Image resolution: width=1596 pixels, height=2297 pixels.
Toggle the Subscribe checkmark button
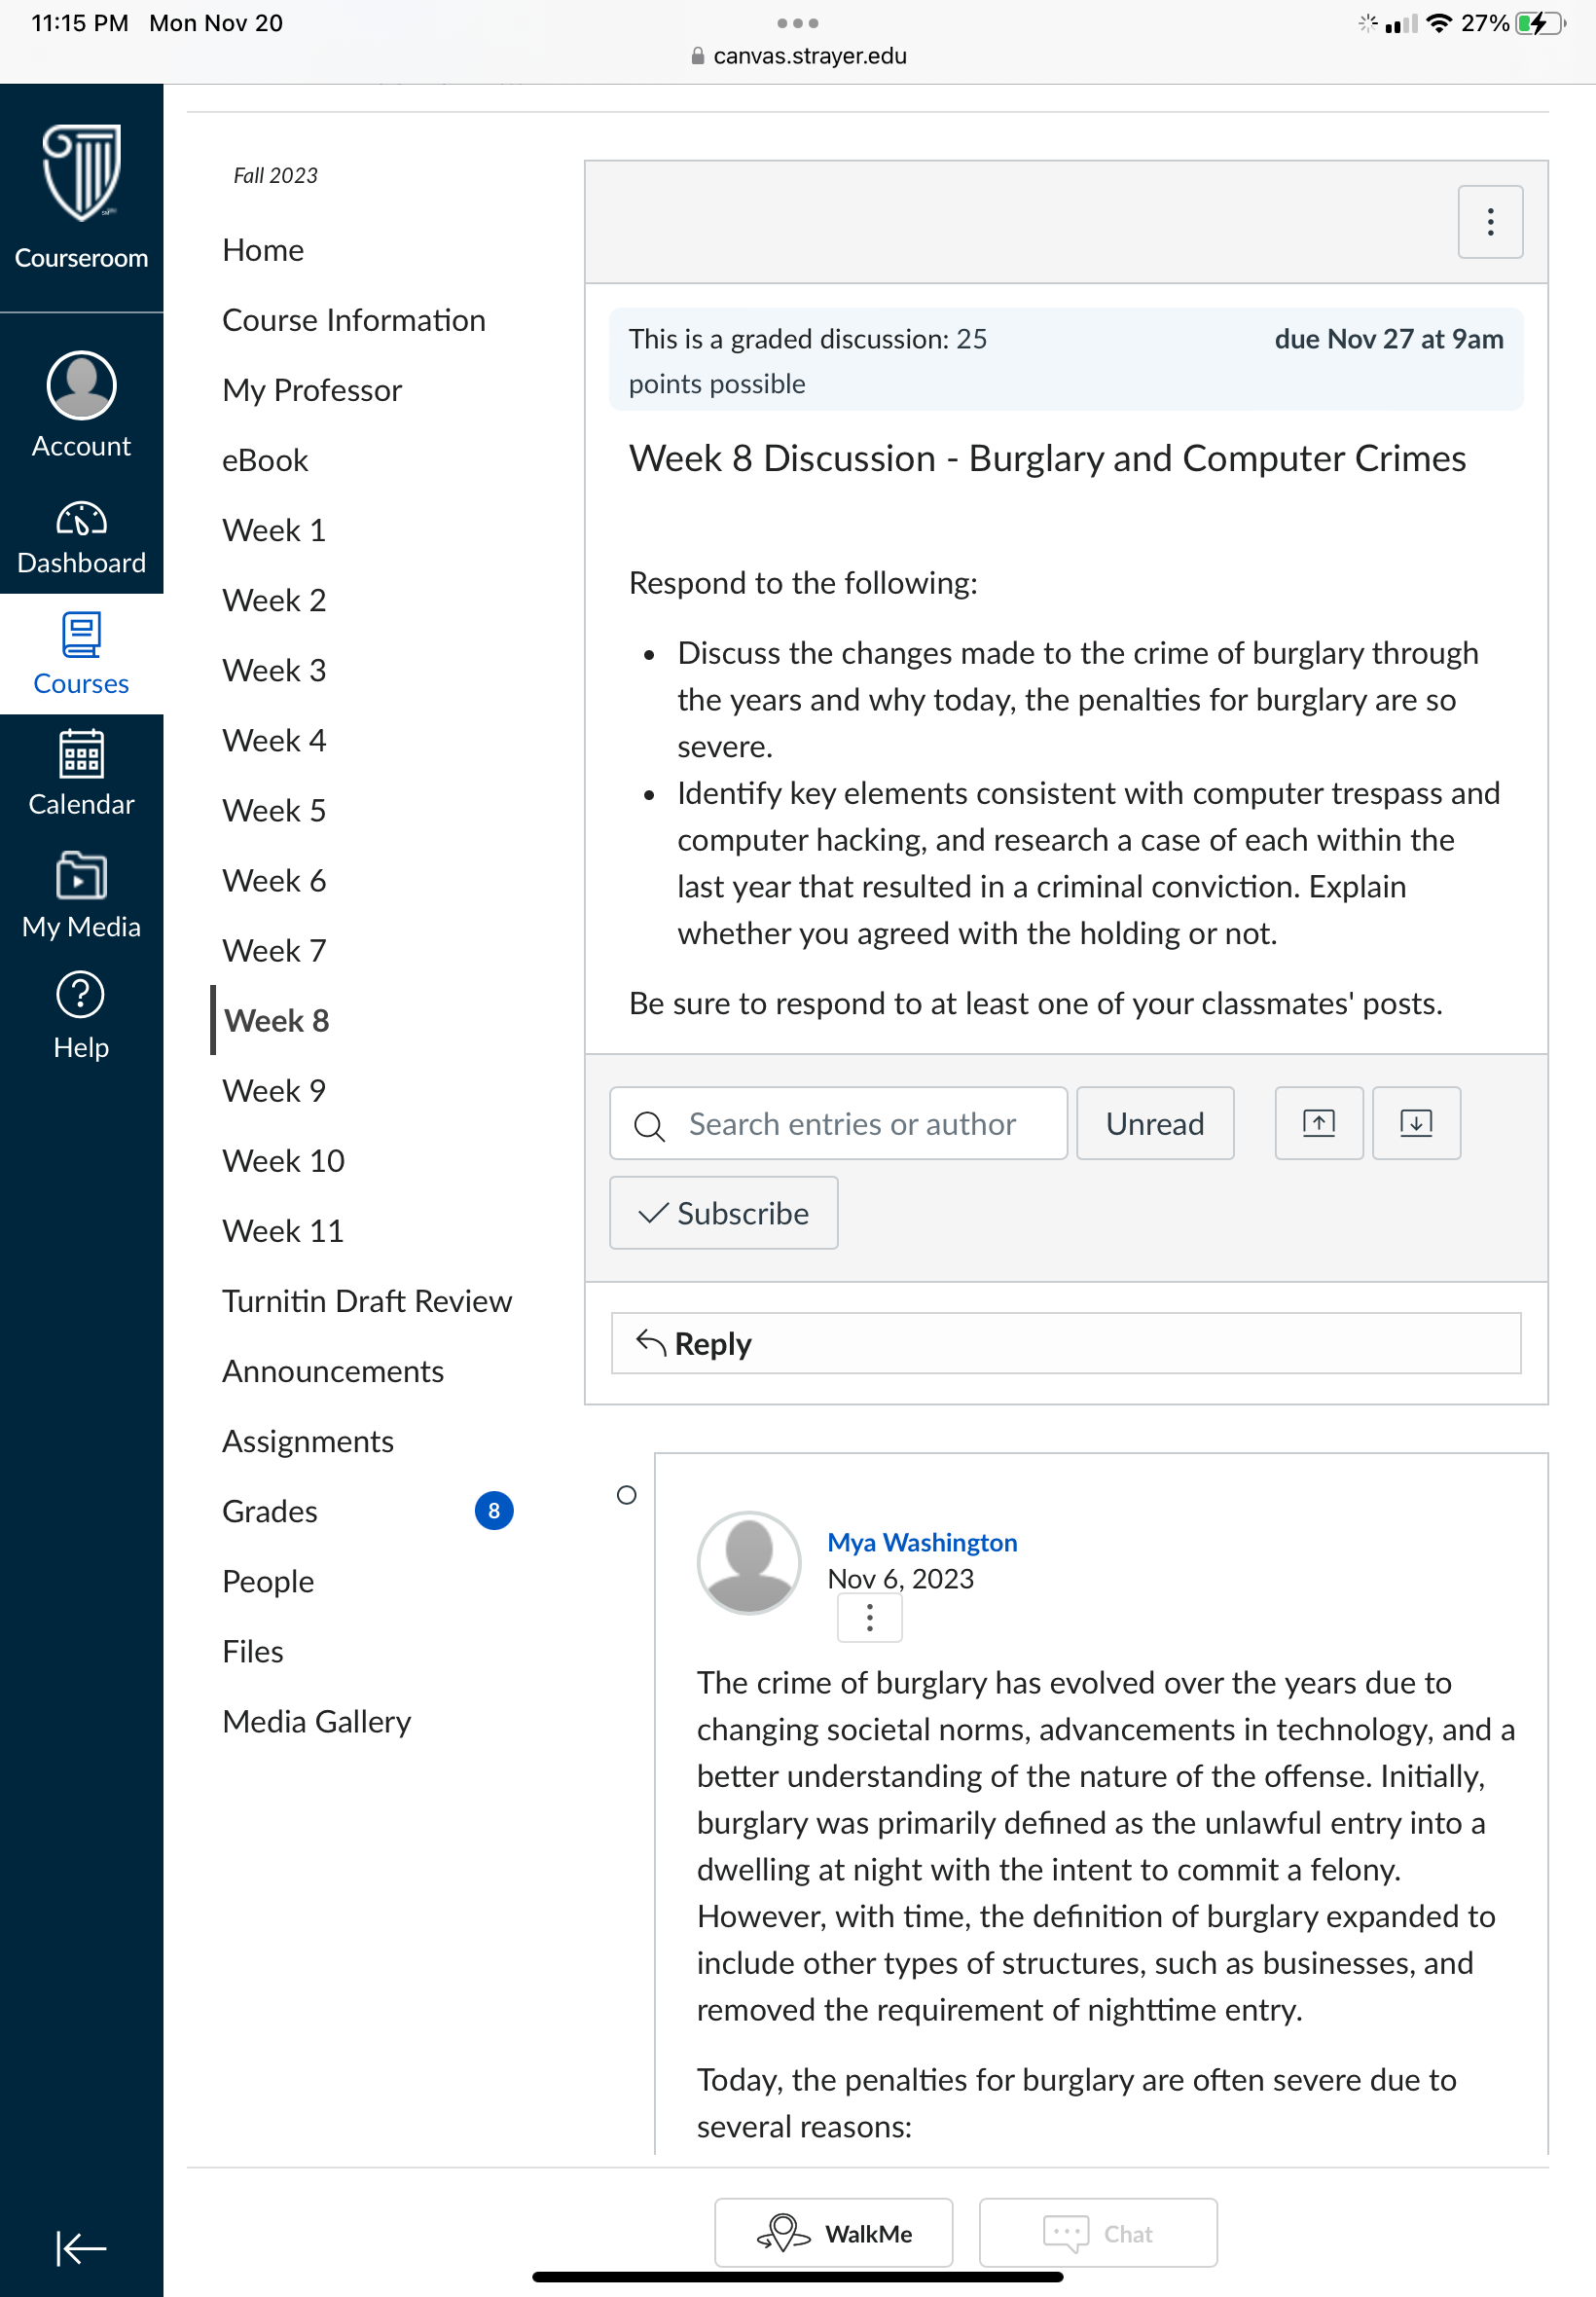click(x=724, y=1213)
